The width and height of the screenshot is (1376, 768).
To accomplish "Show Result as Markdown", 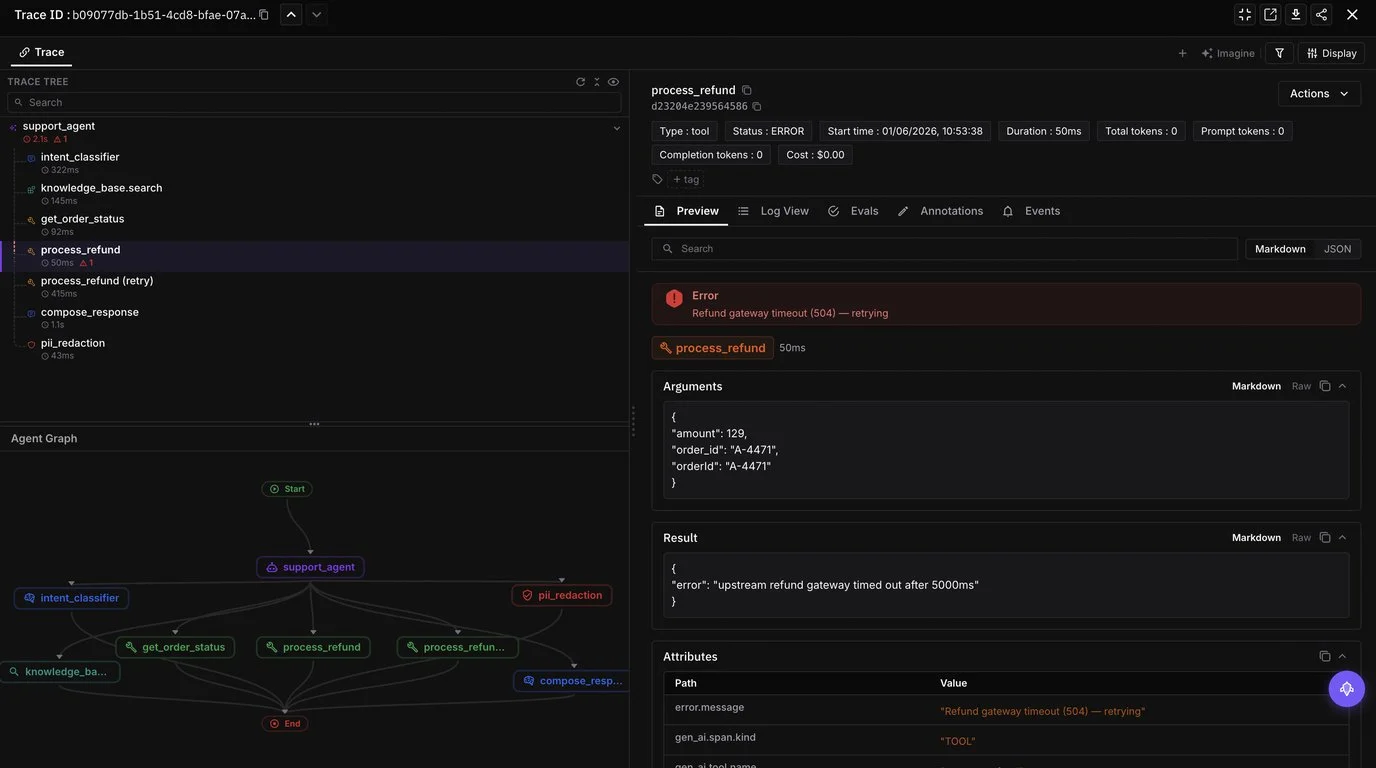I will (x=1256, y=538).
